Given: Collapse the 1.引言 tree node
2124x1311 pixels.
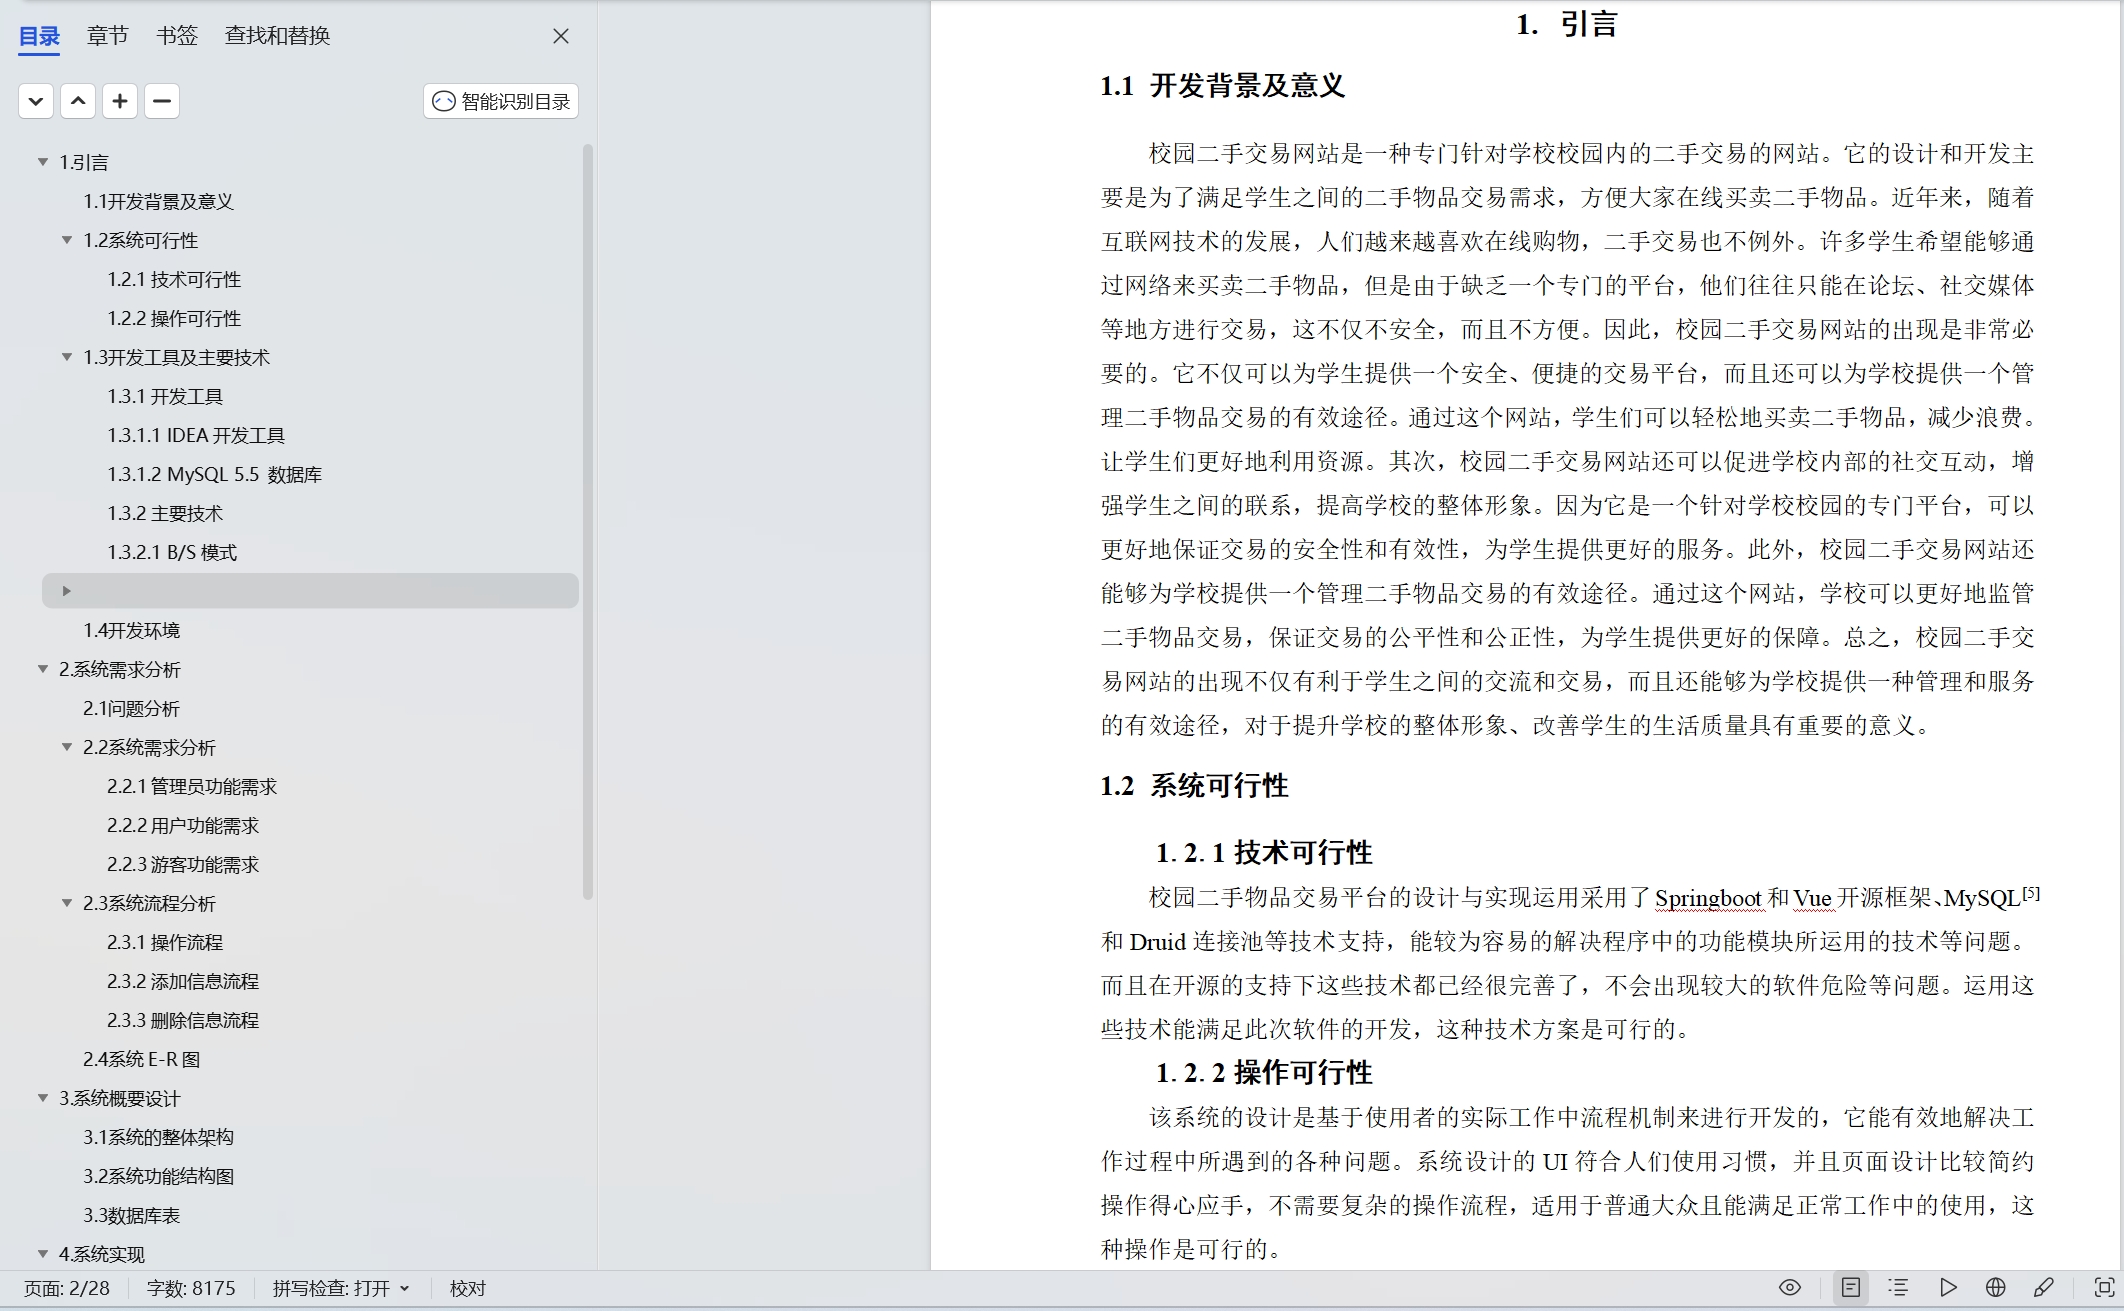Looking at the screenshot, I should 43,162.
